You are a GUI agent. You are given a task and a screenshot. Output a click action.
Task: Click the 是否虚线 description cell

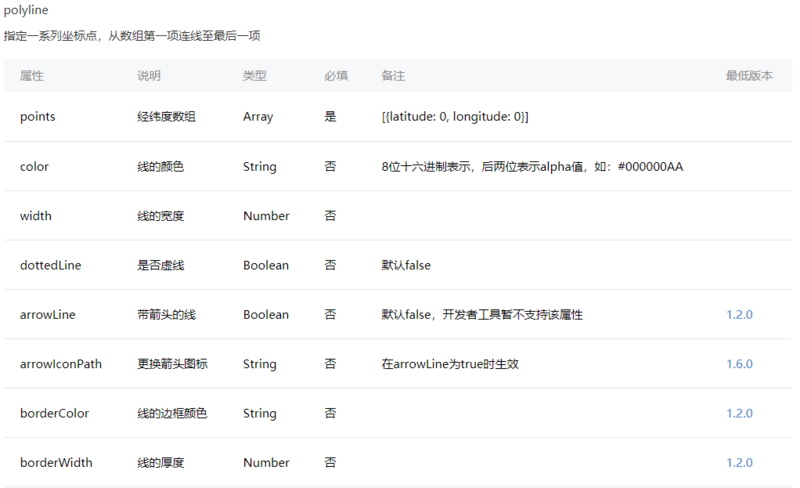(x=161, y=265)
